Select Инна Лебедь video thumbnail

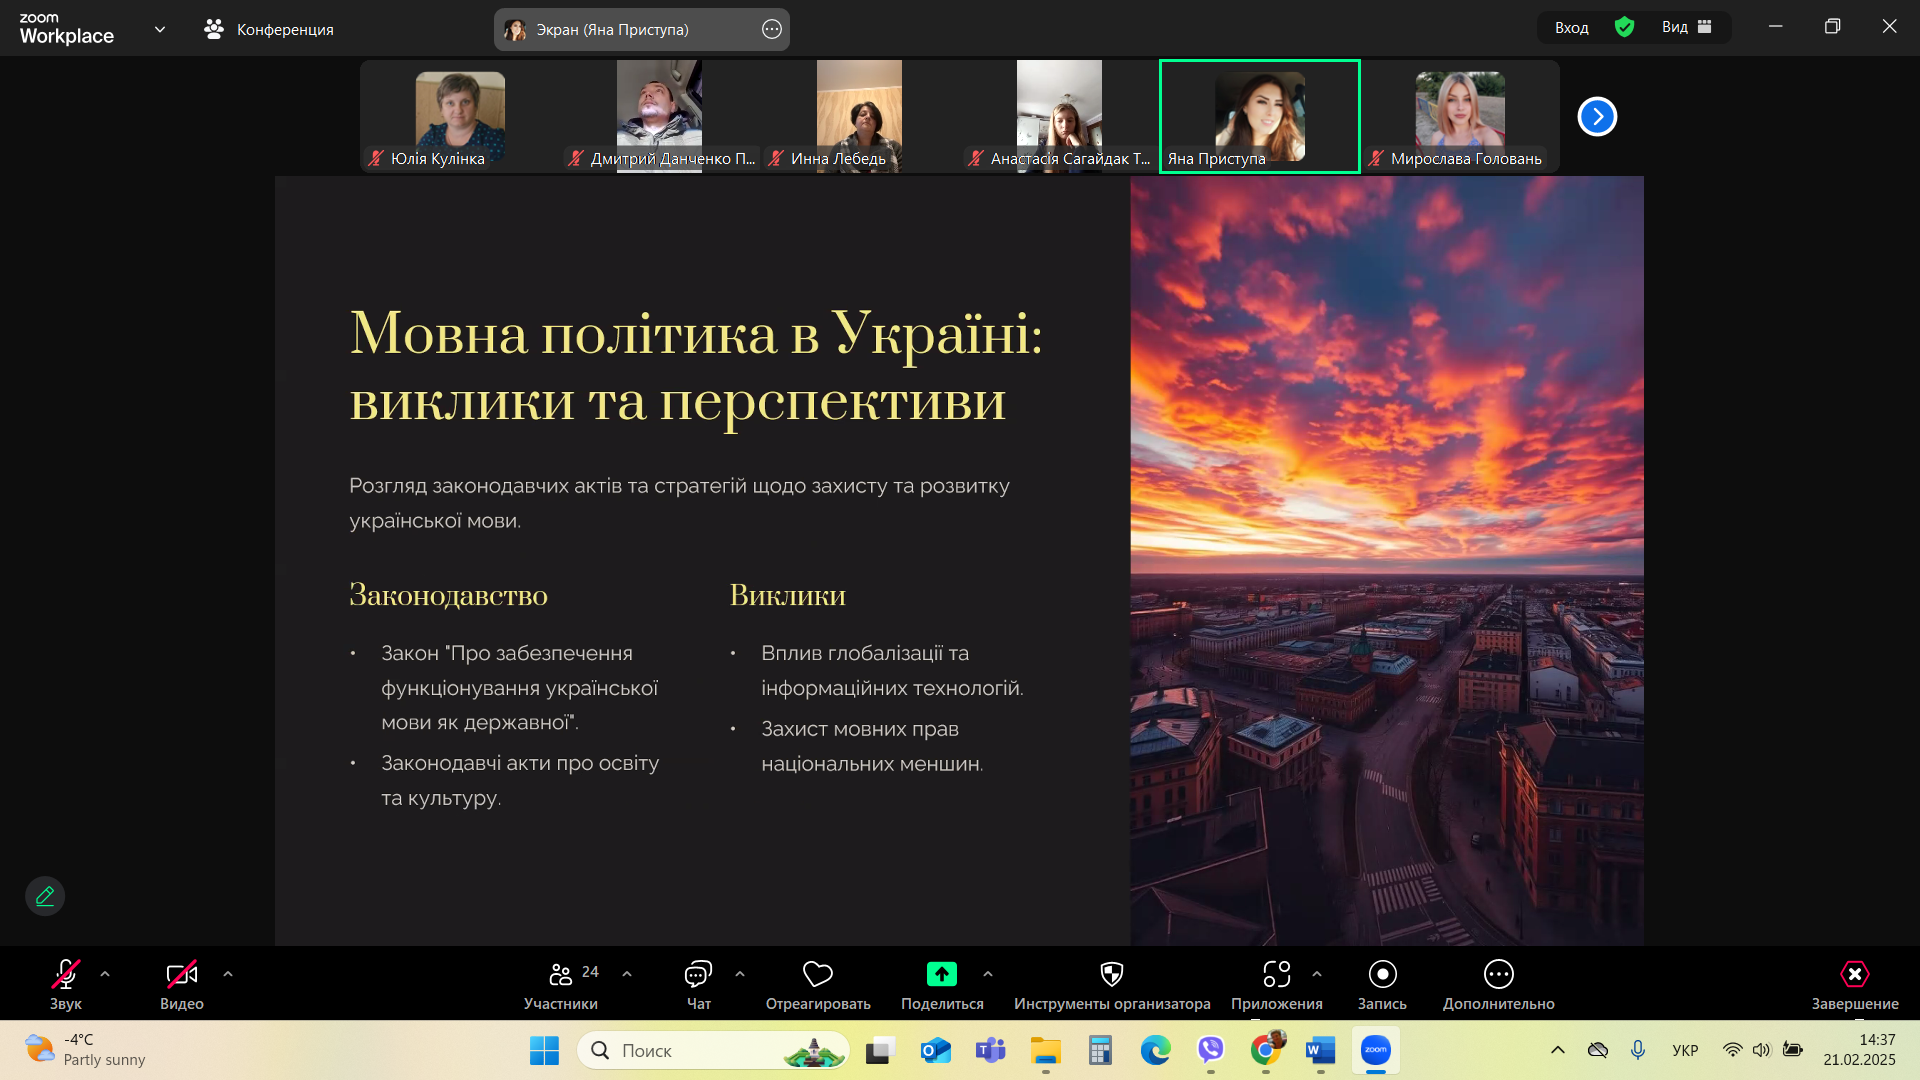pos(860,116)
